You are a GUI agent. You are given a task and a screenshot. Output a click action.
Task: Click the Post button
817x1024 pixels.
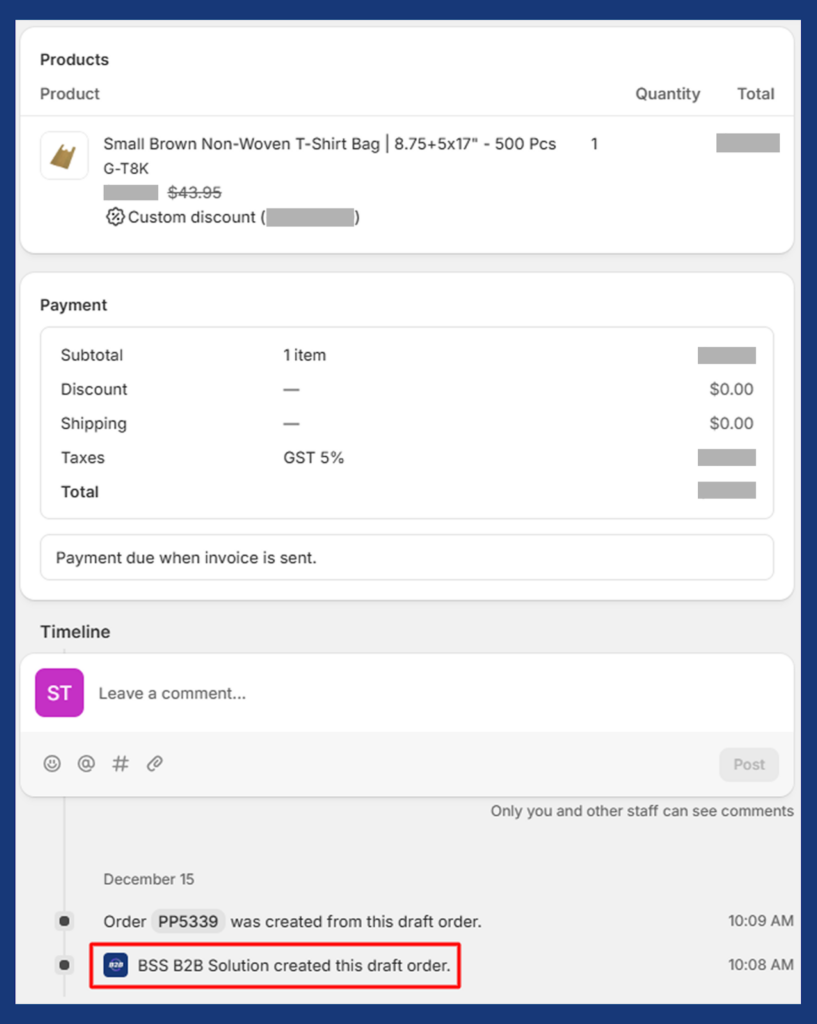pos(748,764)
